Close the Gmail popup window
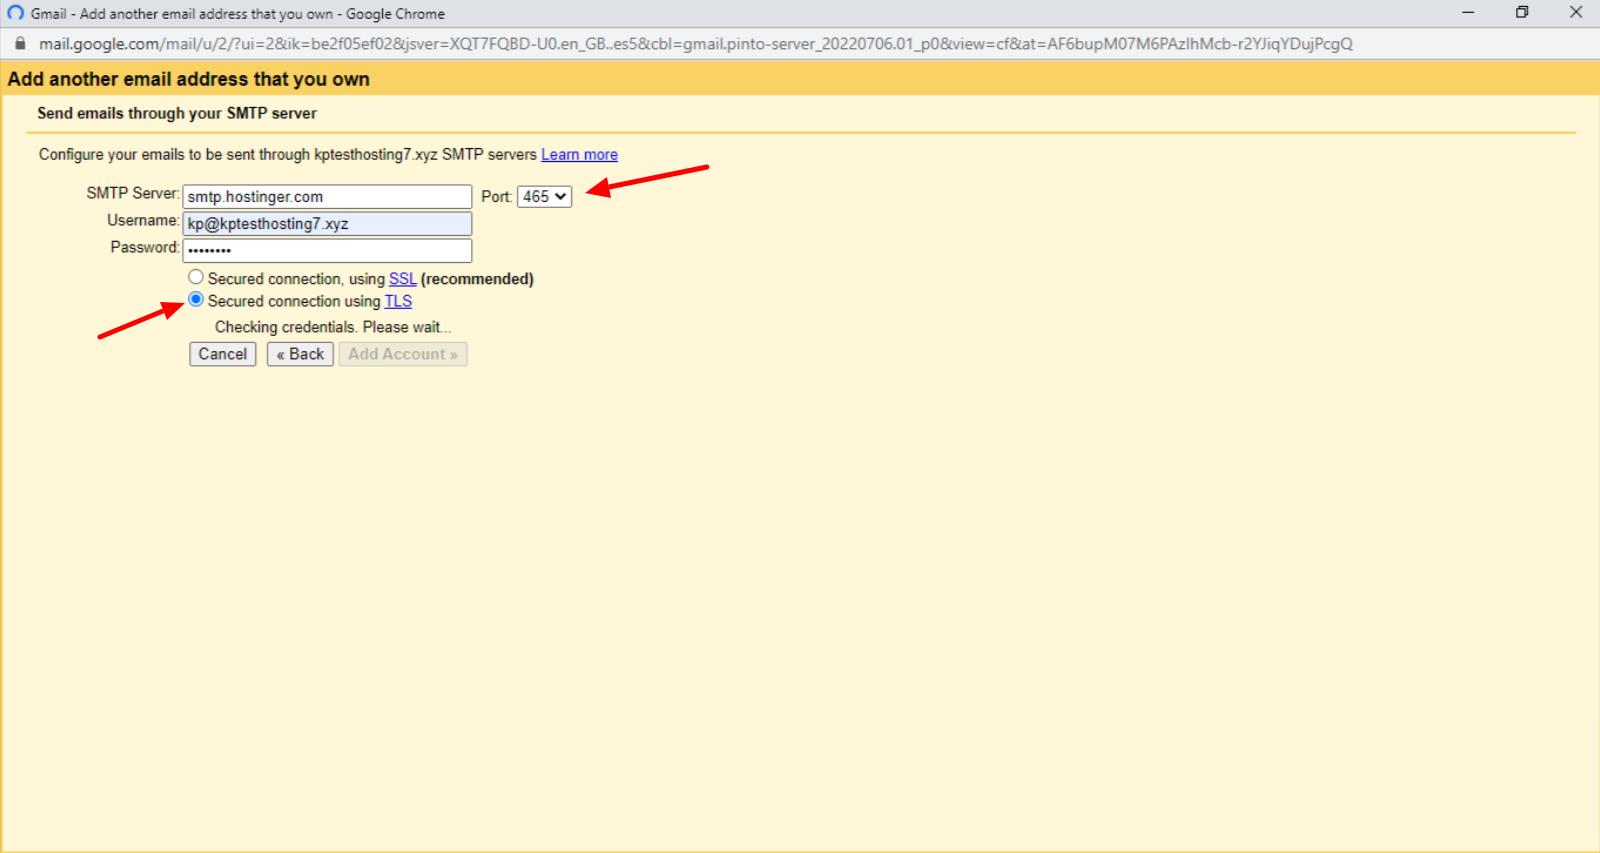This screenshot has height=853, width=1600. coord(1575,13)
